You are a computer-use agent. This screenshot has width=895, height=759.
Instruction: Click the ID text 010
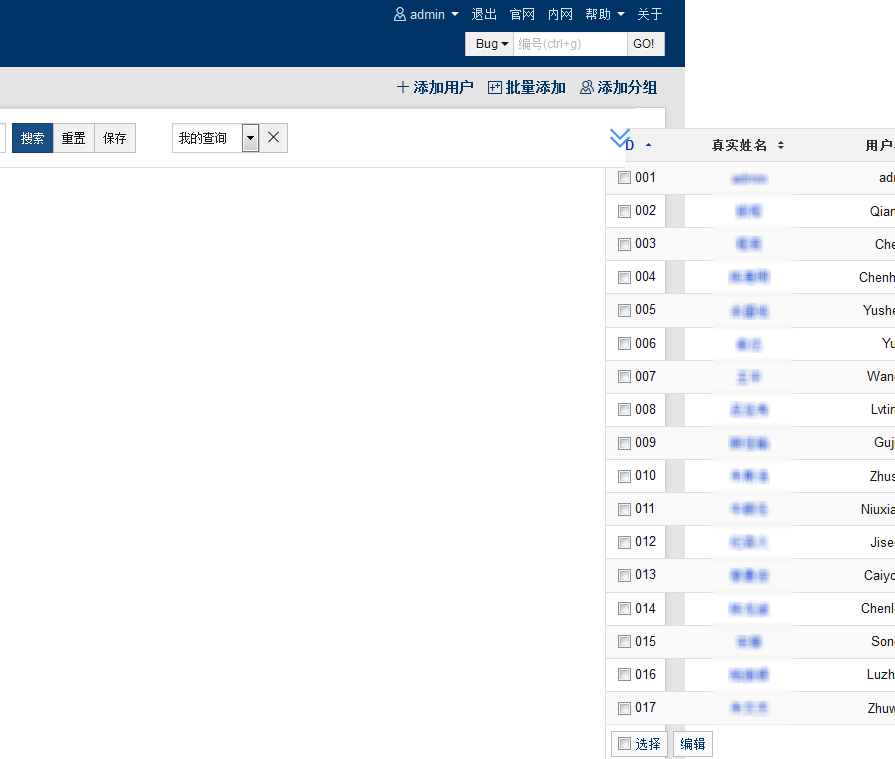pyautogui.click(x=646, y=475)
